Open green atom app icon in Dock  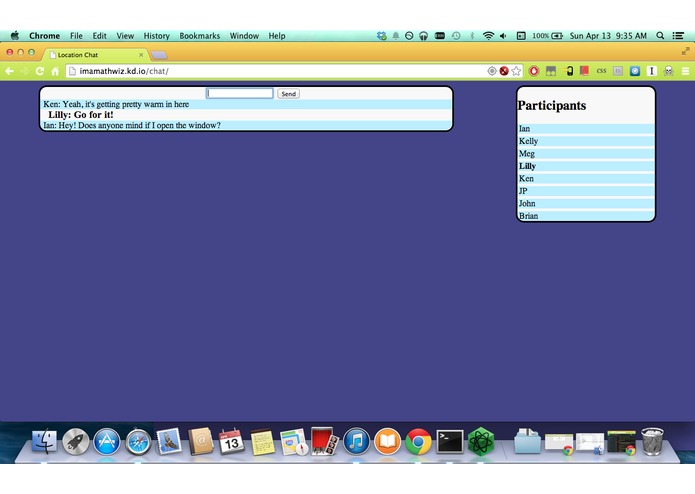[x=481, y=441]
